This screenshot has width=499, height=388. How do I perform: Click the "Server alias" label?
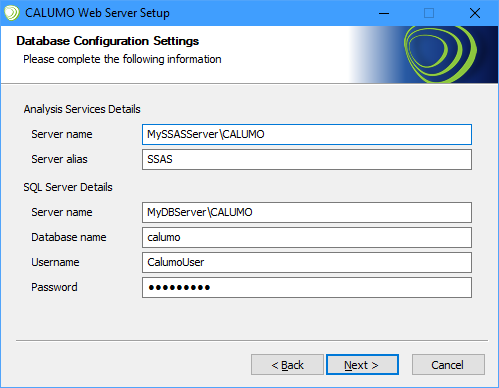pyautogui.click(x=59, y=159)
